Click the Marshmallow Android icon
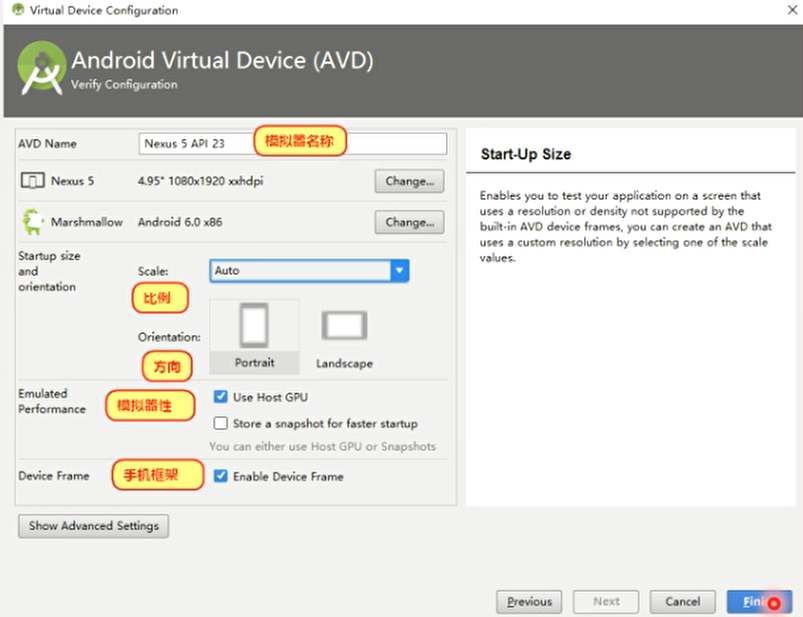The image size is (803, 617). (x=32, y=222)
